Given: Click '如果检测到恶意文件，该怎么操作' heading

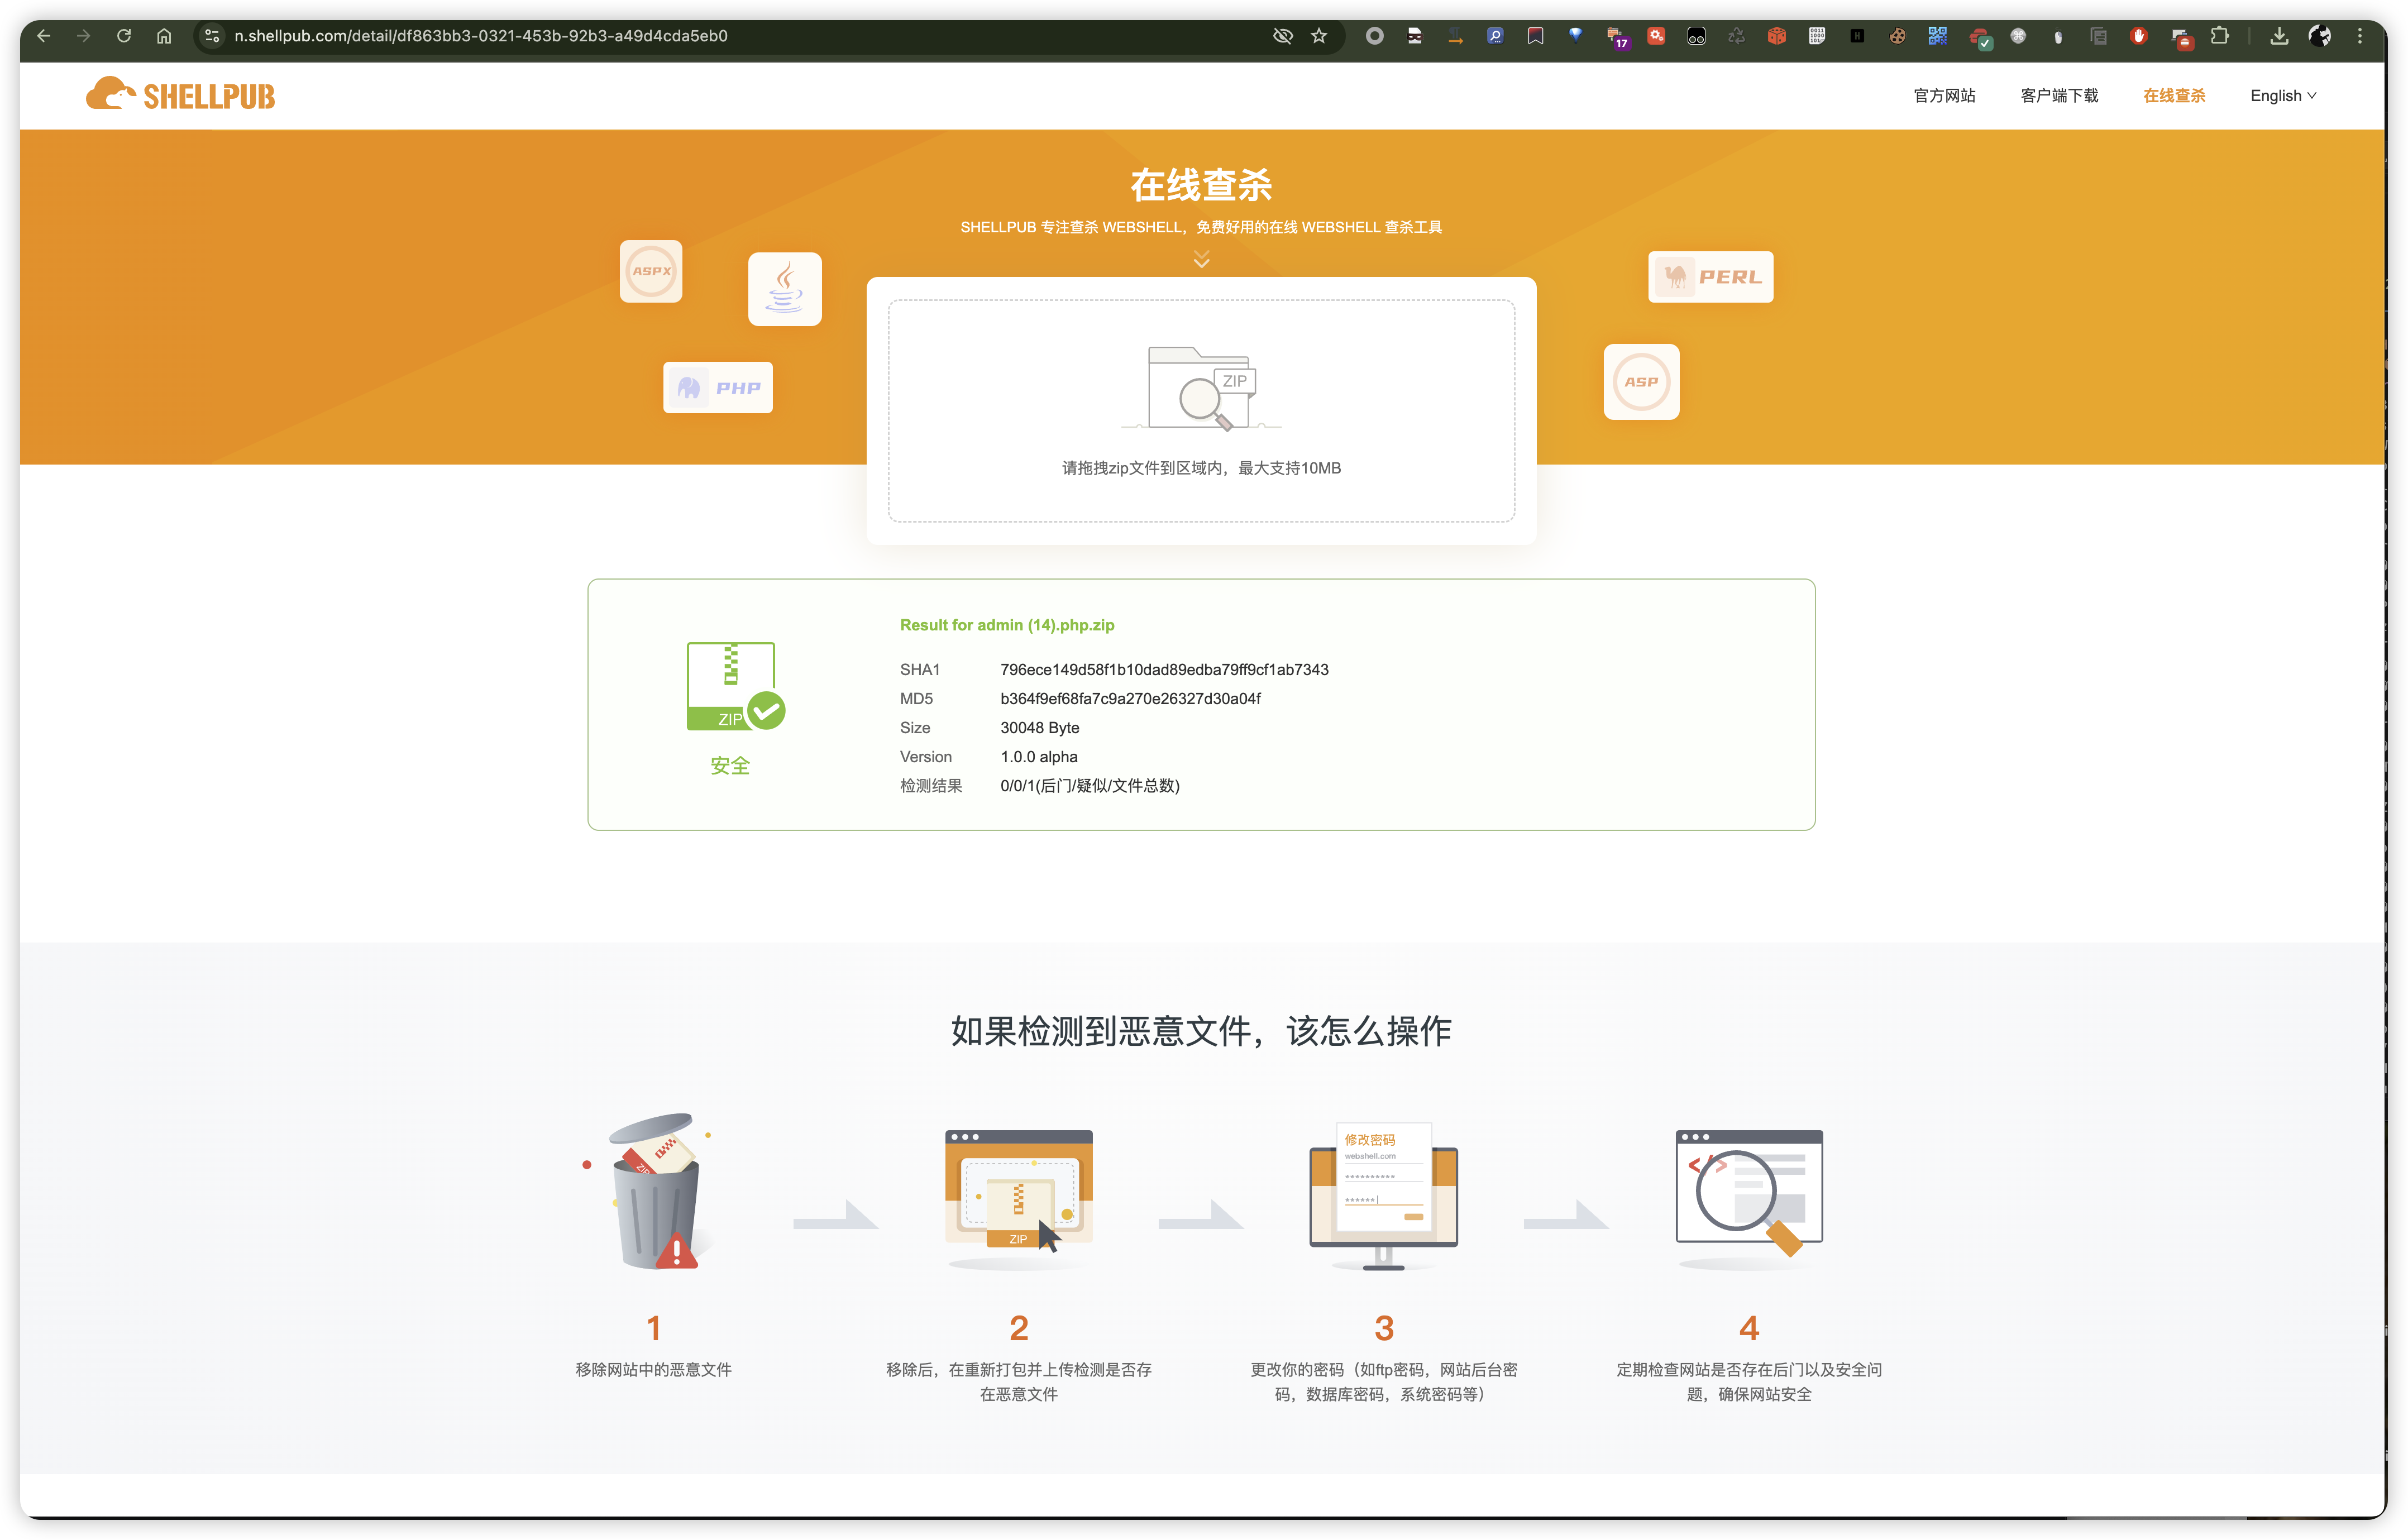Looking at the screenshot, I should coord(1202,1031).
